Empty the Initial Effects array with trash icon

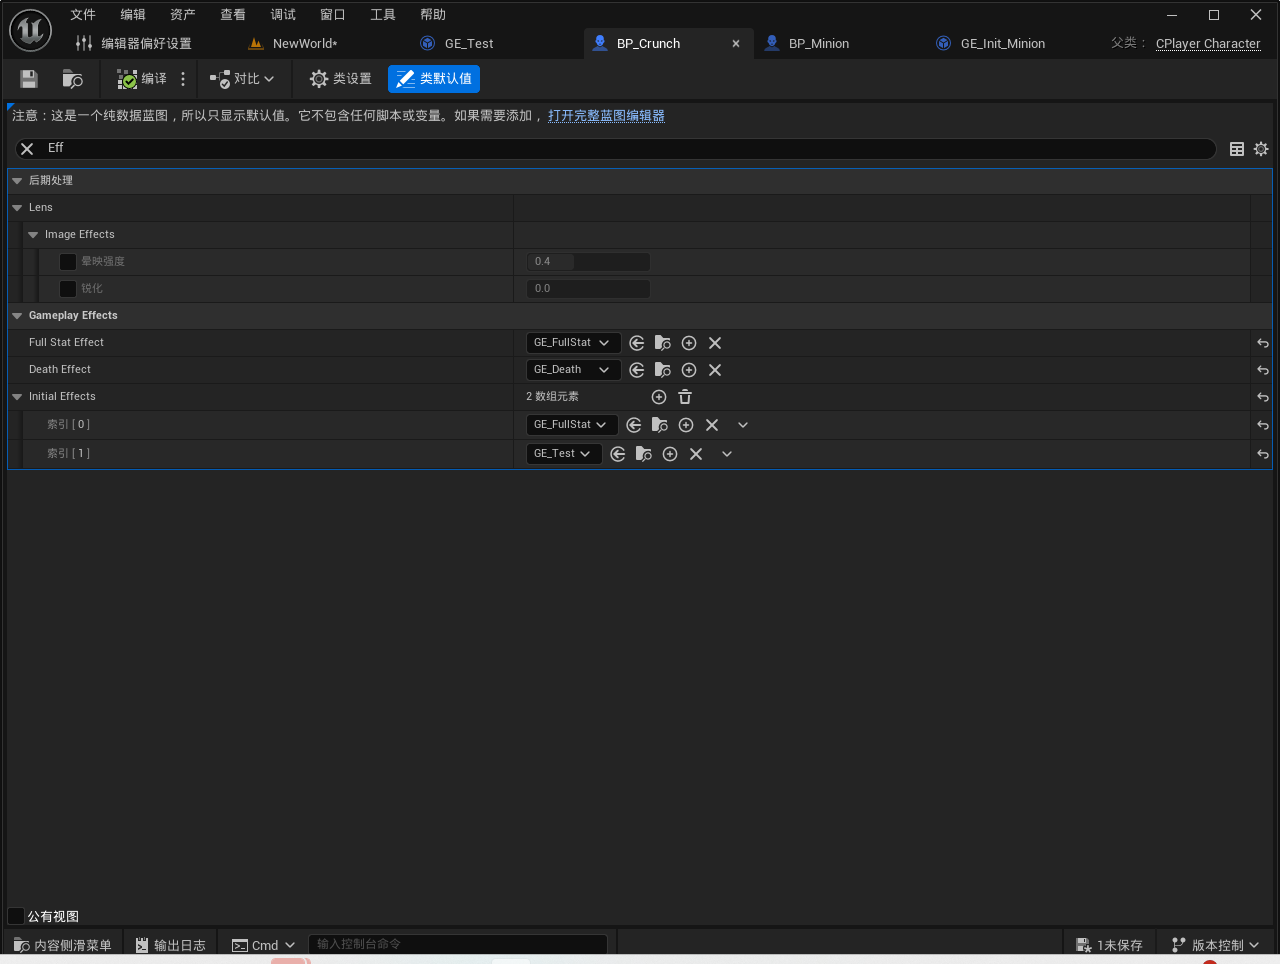click(685, 397)
